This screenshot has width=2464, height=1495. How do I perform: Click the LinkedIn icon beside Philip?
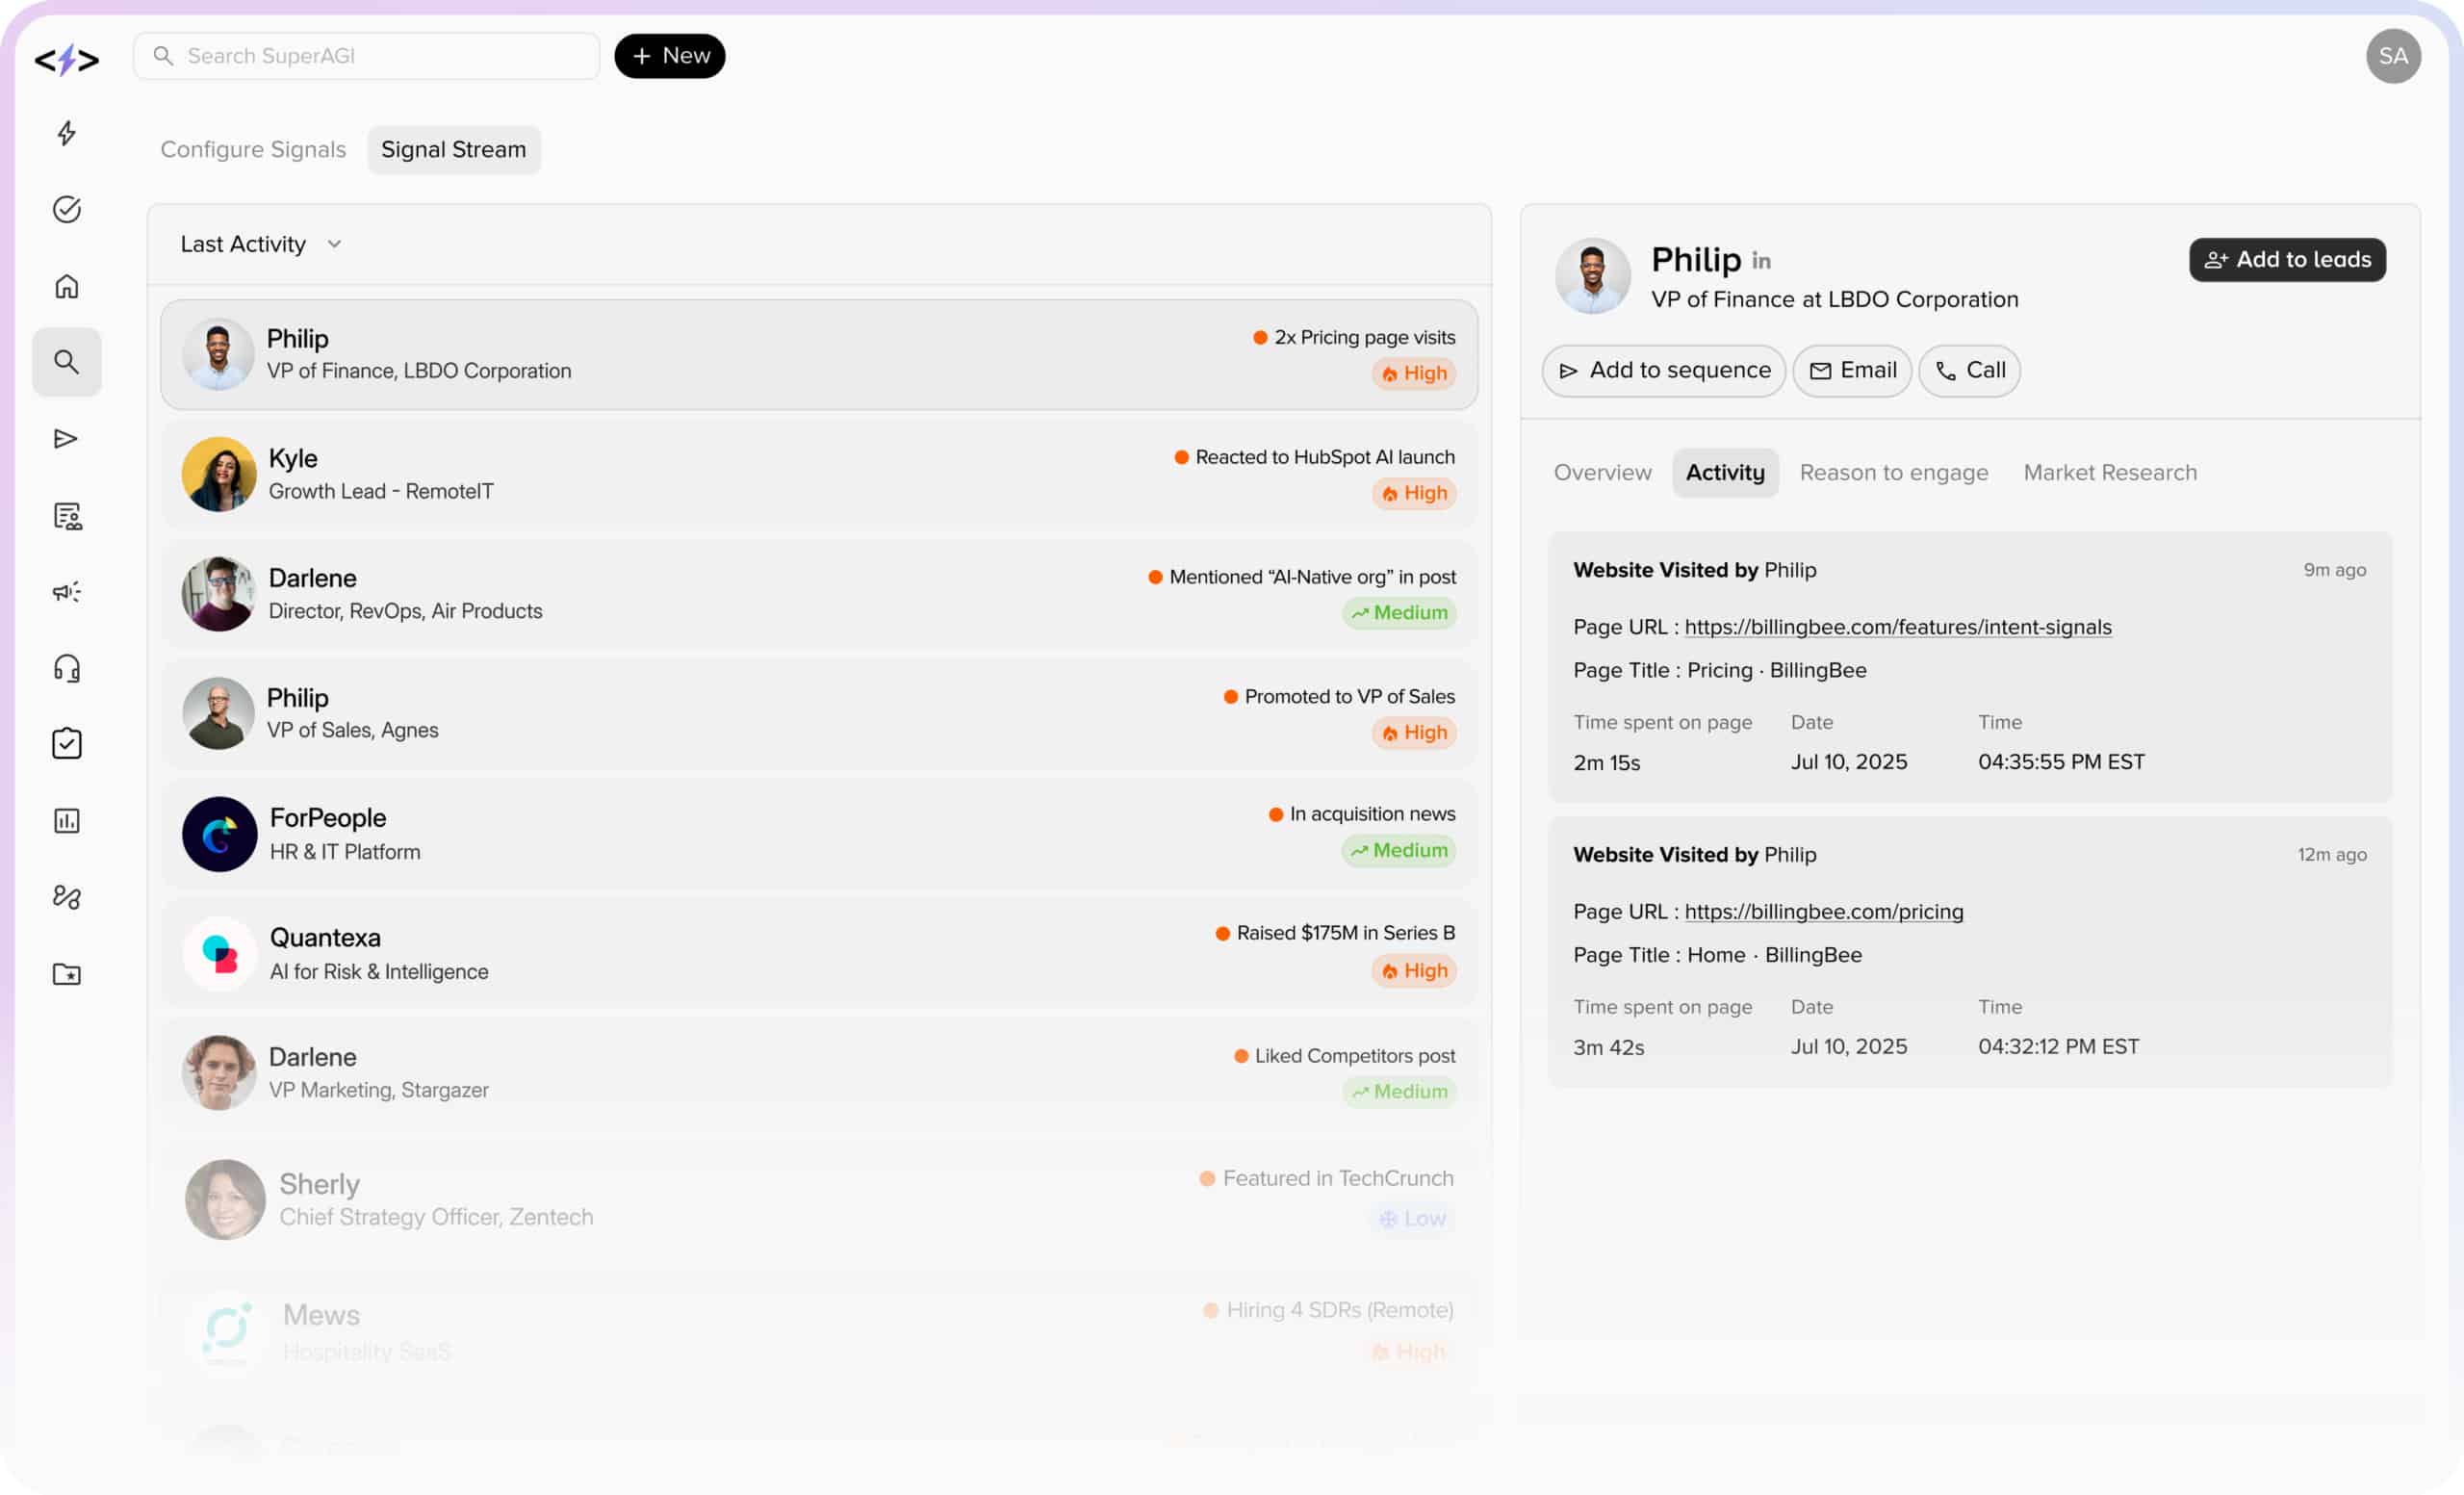(x=1761, y=261)
